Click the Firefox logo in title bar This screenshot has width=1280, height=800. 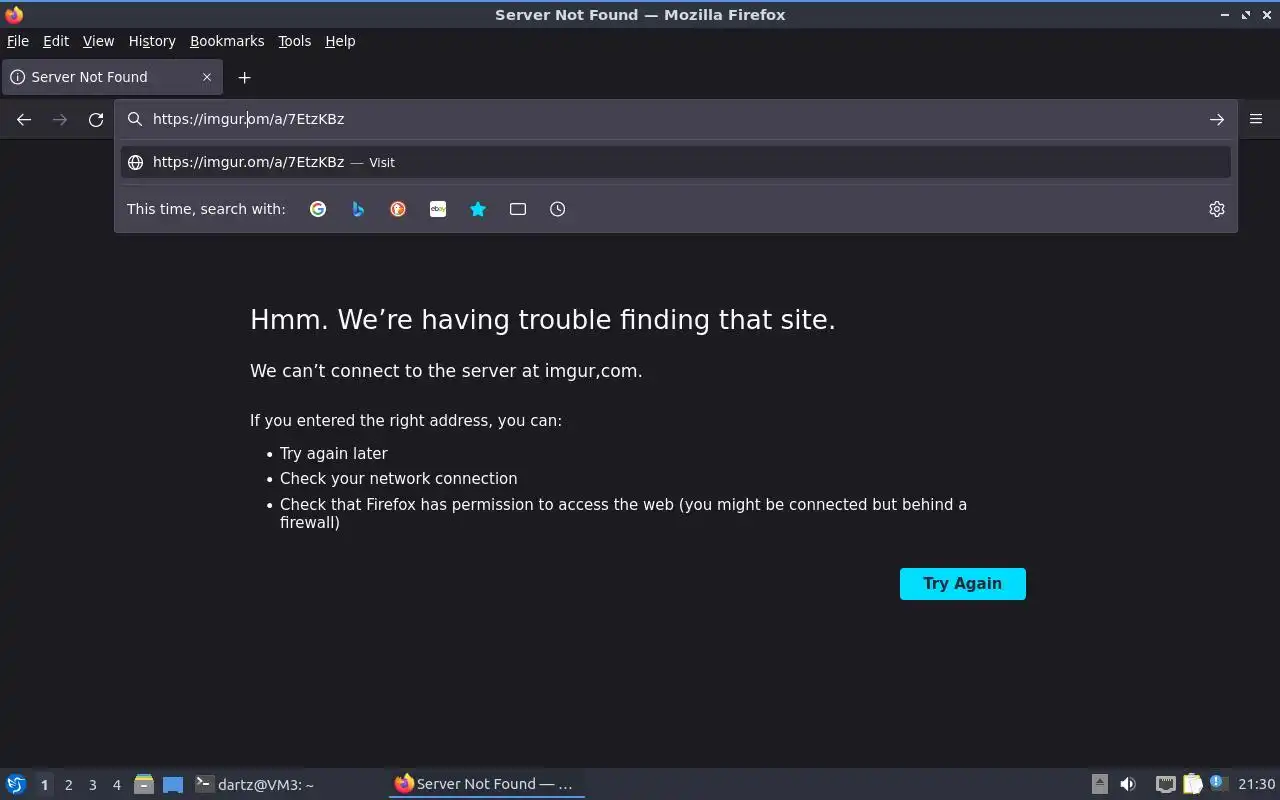14,14
